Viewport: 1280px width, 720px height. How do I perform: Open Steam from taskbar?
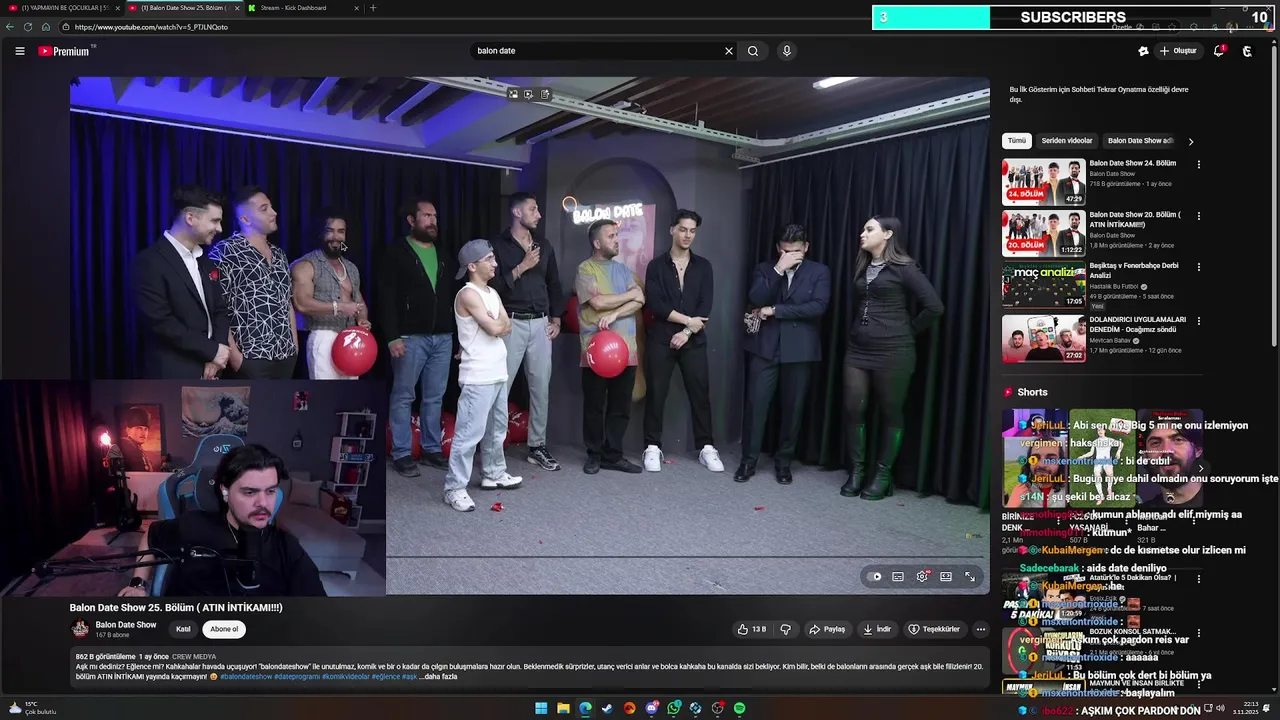(x=607, y=708)
